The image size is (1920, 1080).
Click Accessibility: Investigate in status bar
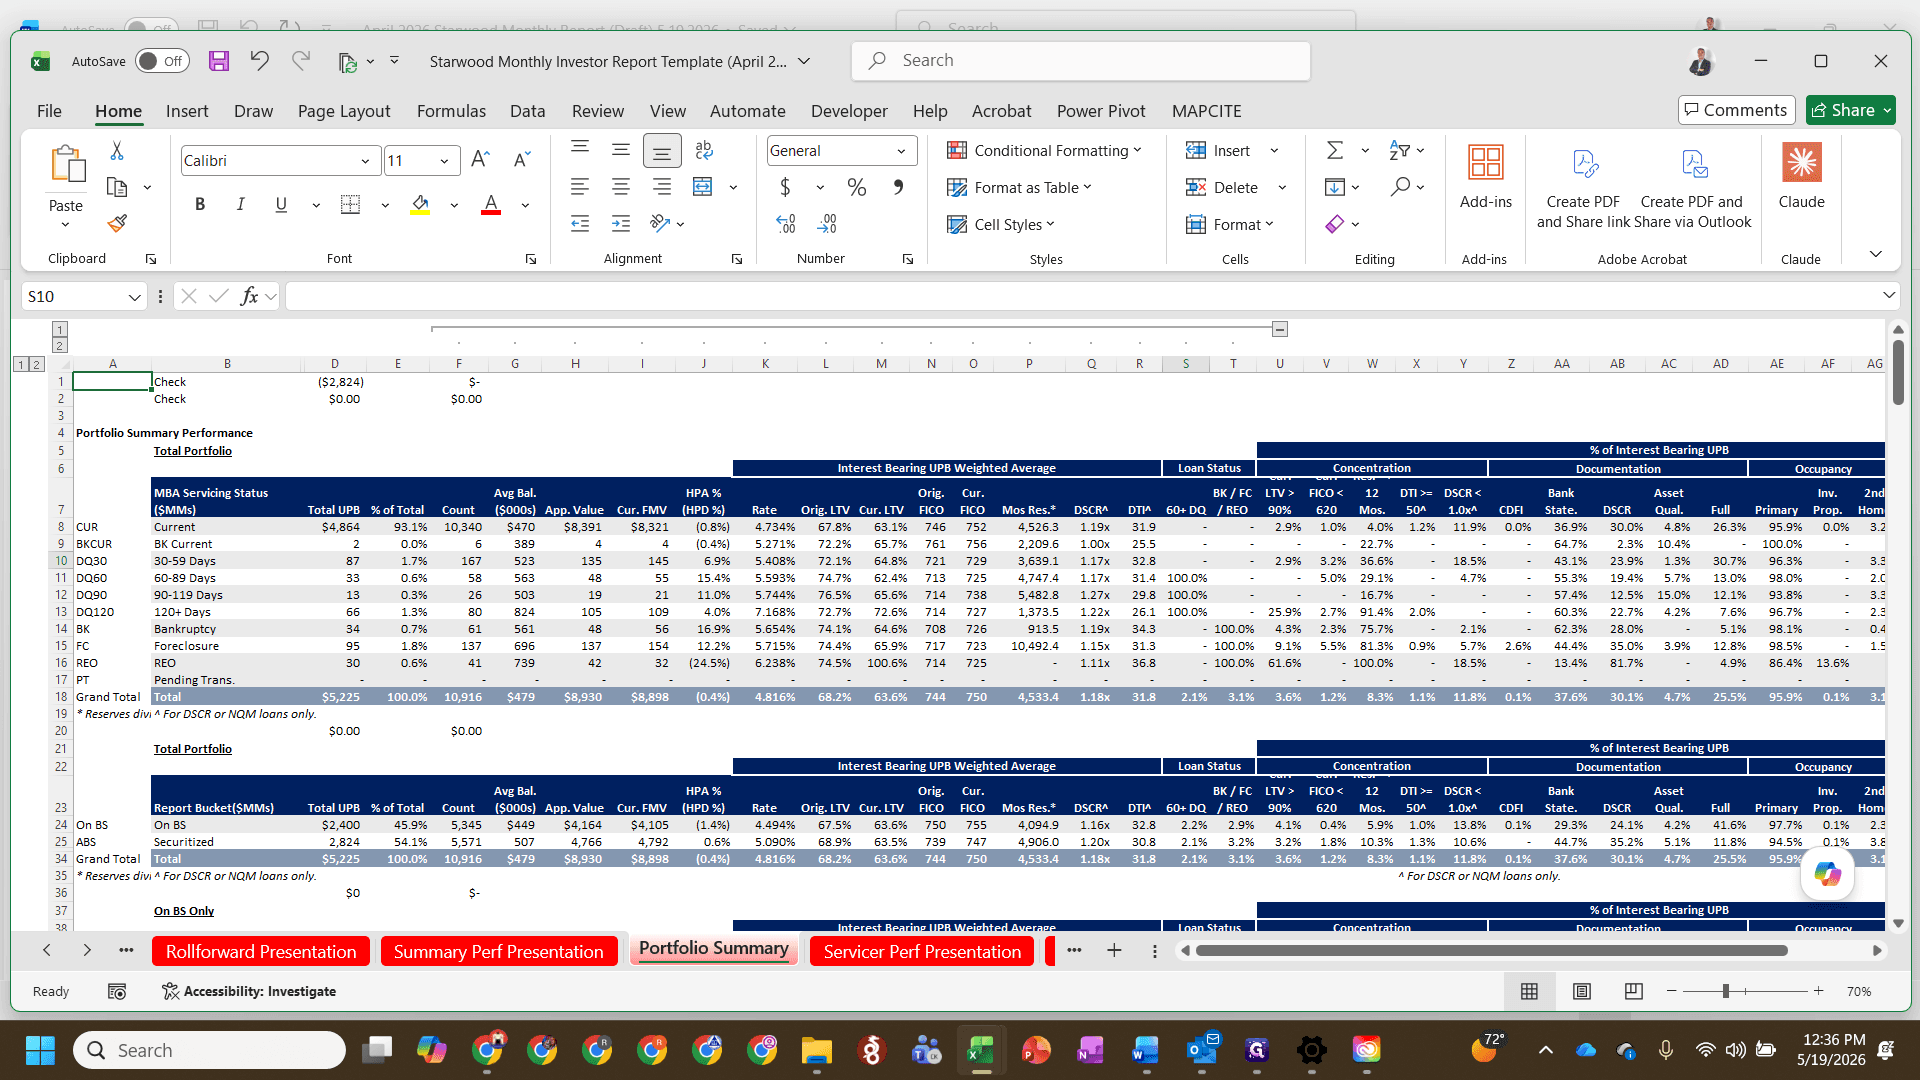[249, 991]
